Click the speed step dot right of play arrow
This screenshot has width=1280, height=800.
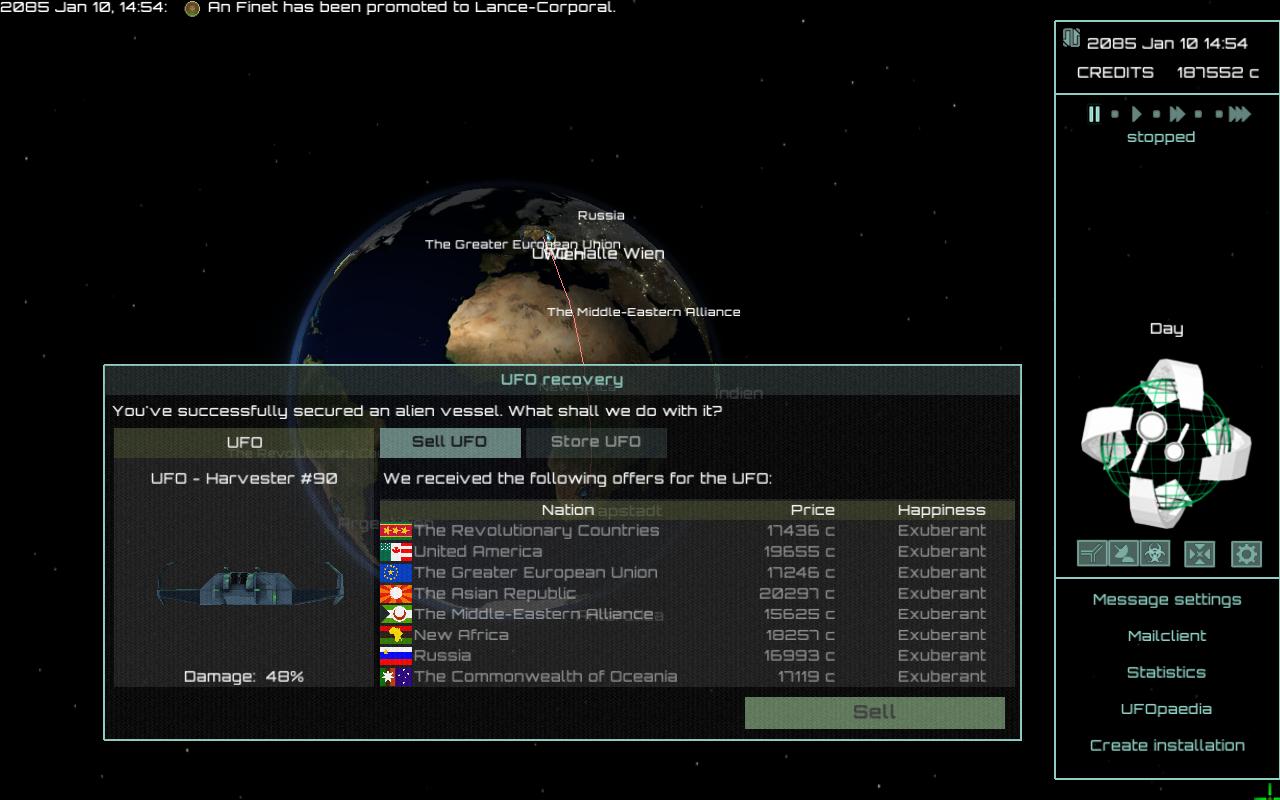coord(1157,114)
